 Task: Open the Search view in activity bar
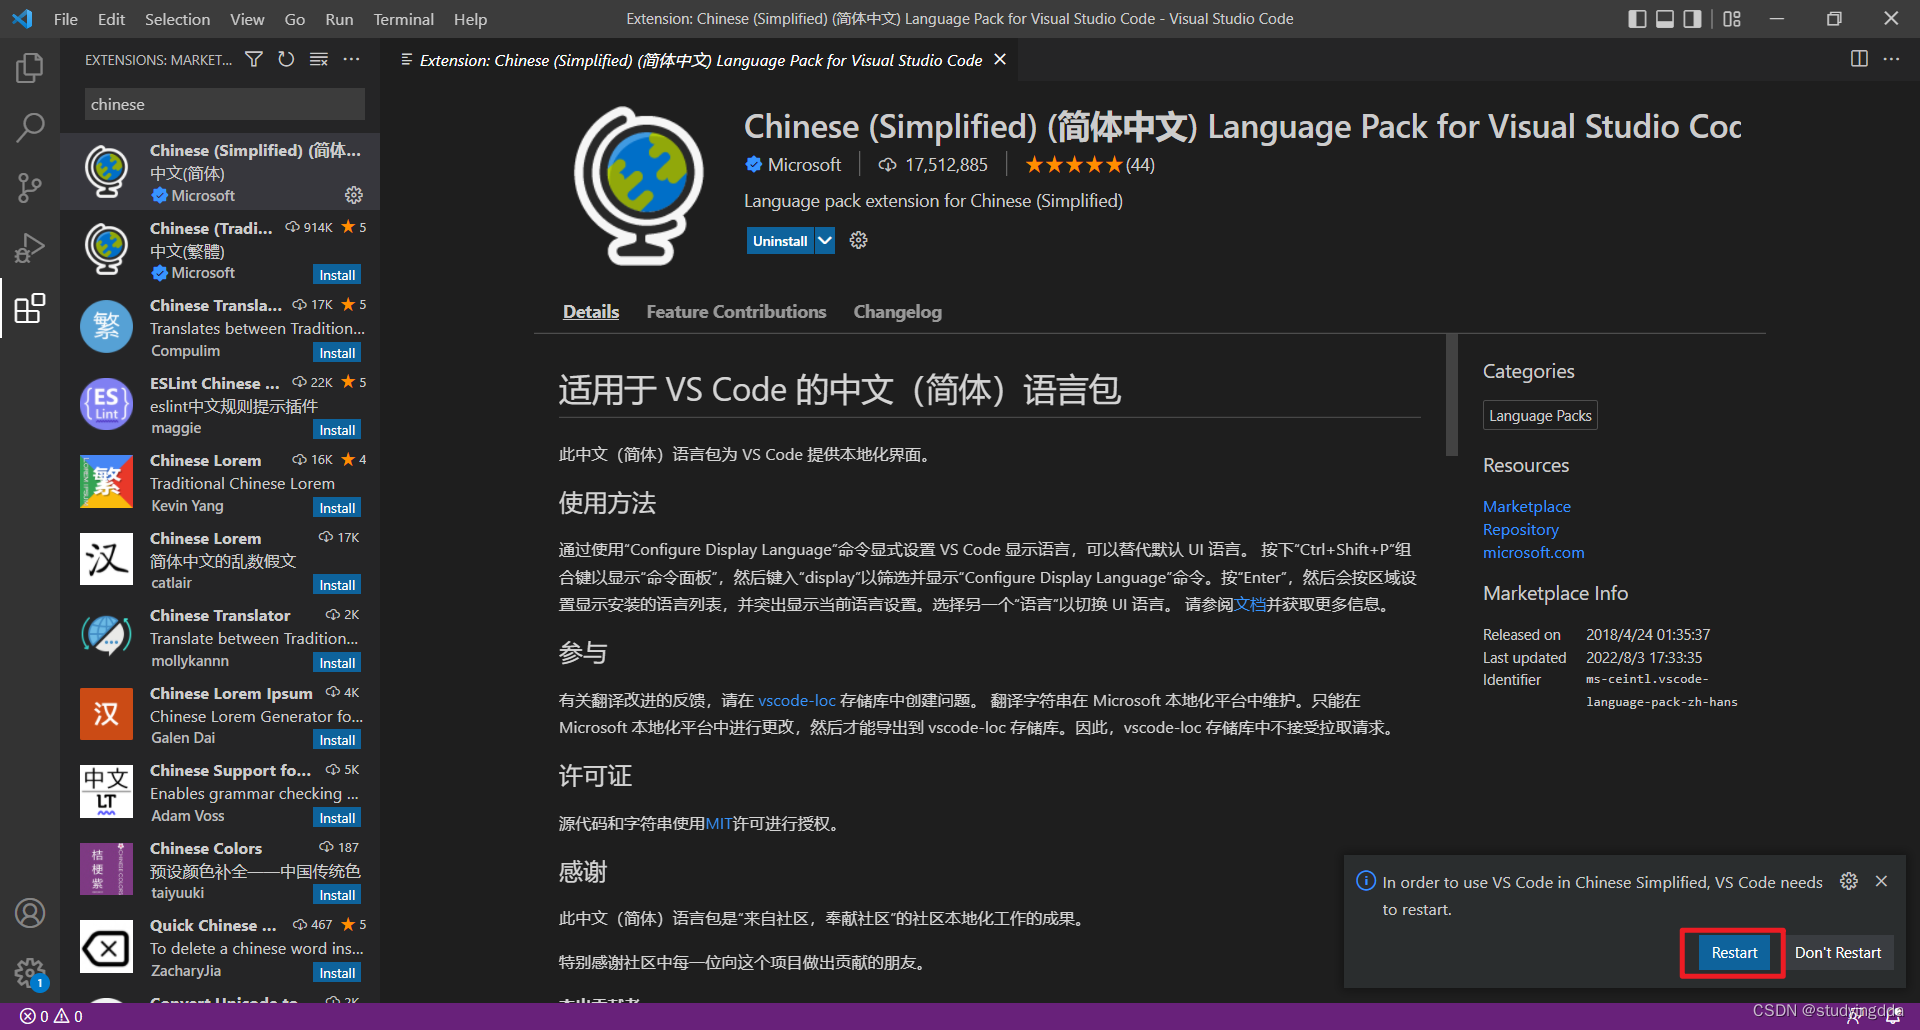pos(30,127)
